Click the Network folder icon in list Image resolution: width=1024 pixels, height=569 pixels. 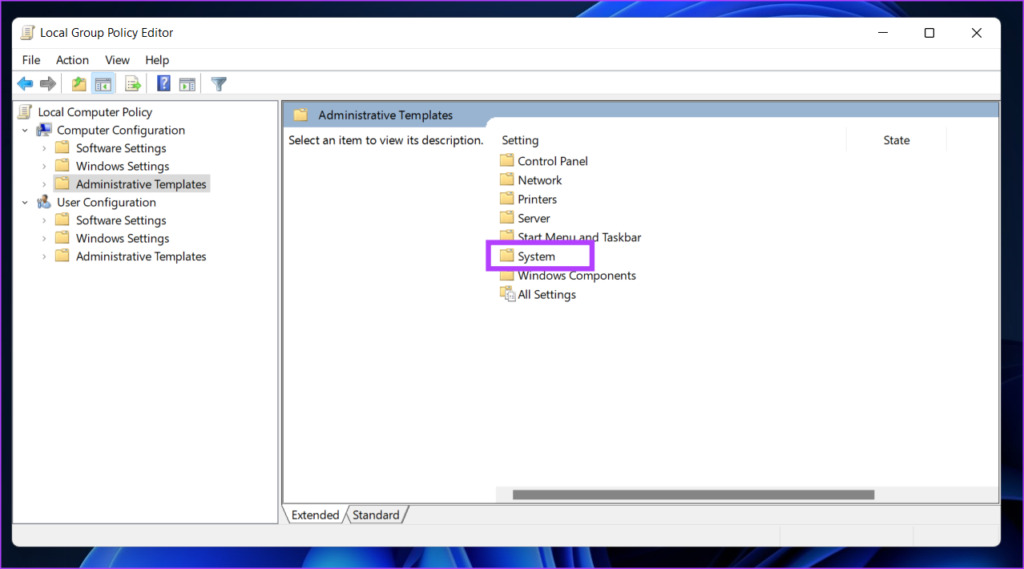click(507, 179)
